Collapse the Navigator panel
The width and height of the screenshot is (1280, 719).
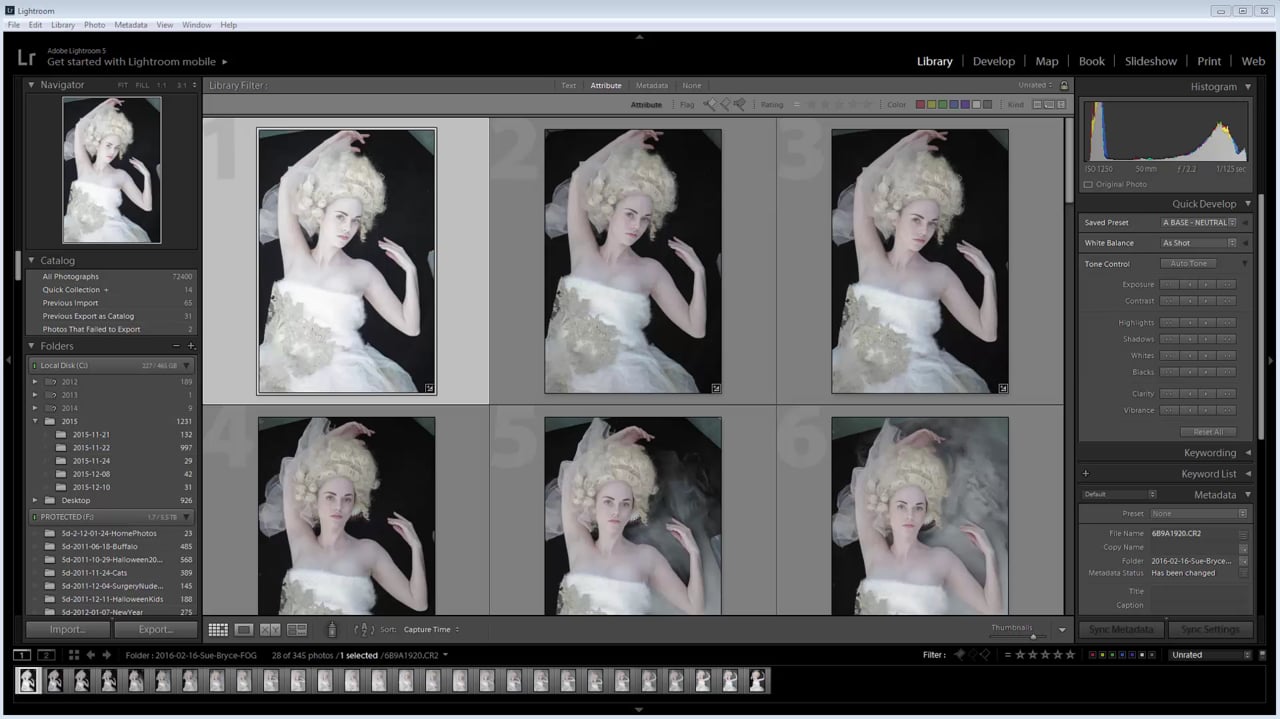point(31,85)
